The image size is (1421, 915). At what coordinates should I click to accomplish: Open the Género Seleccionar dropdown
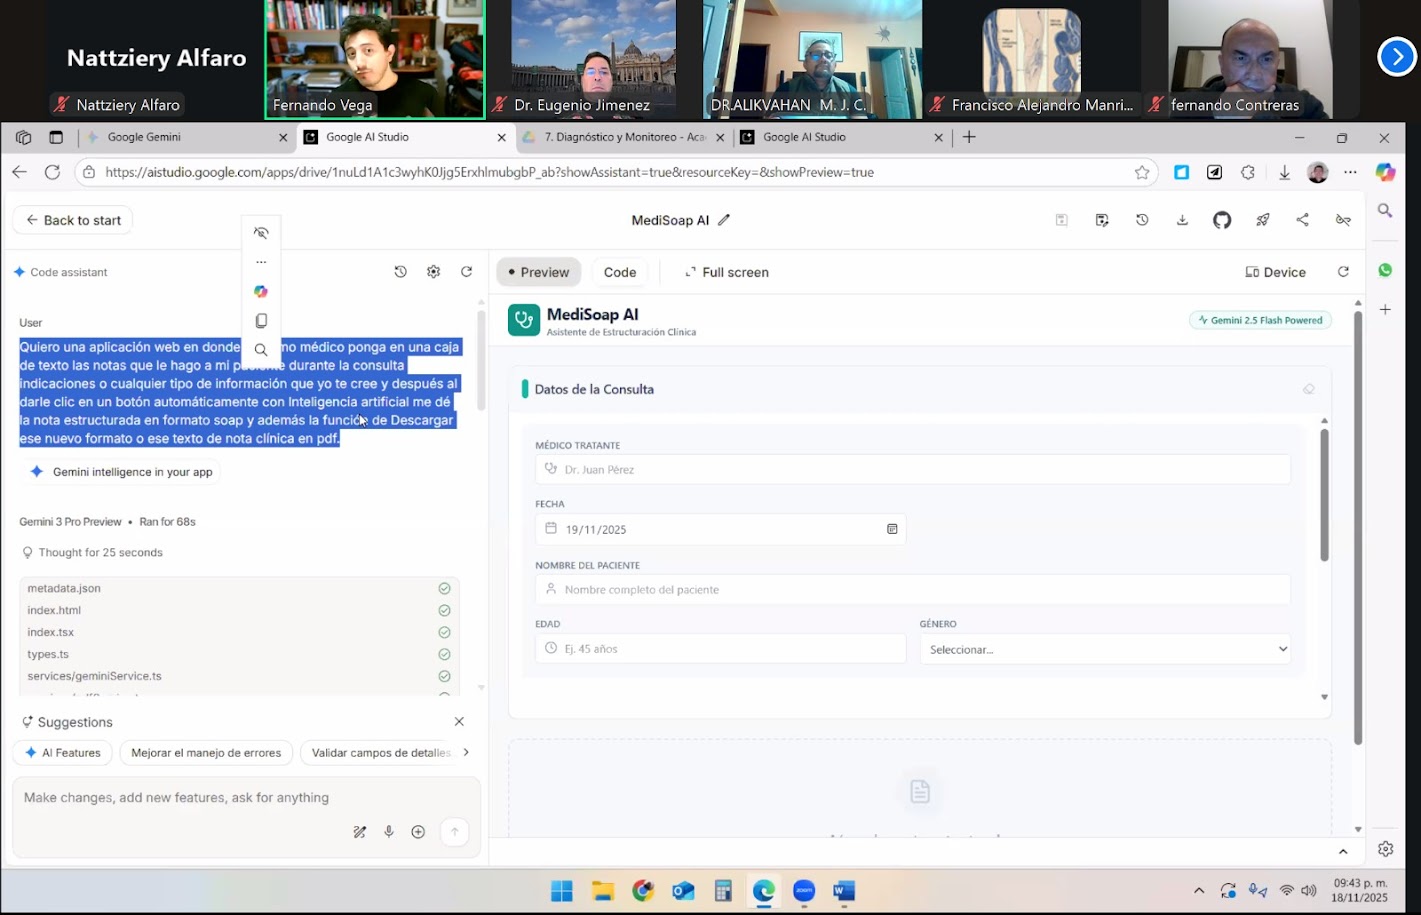(1105, 649)
